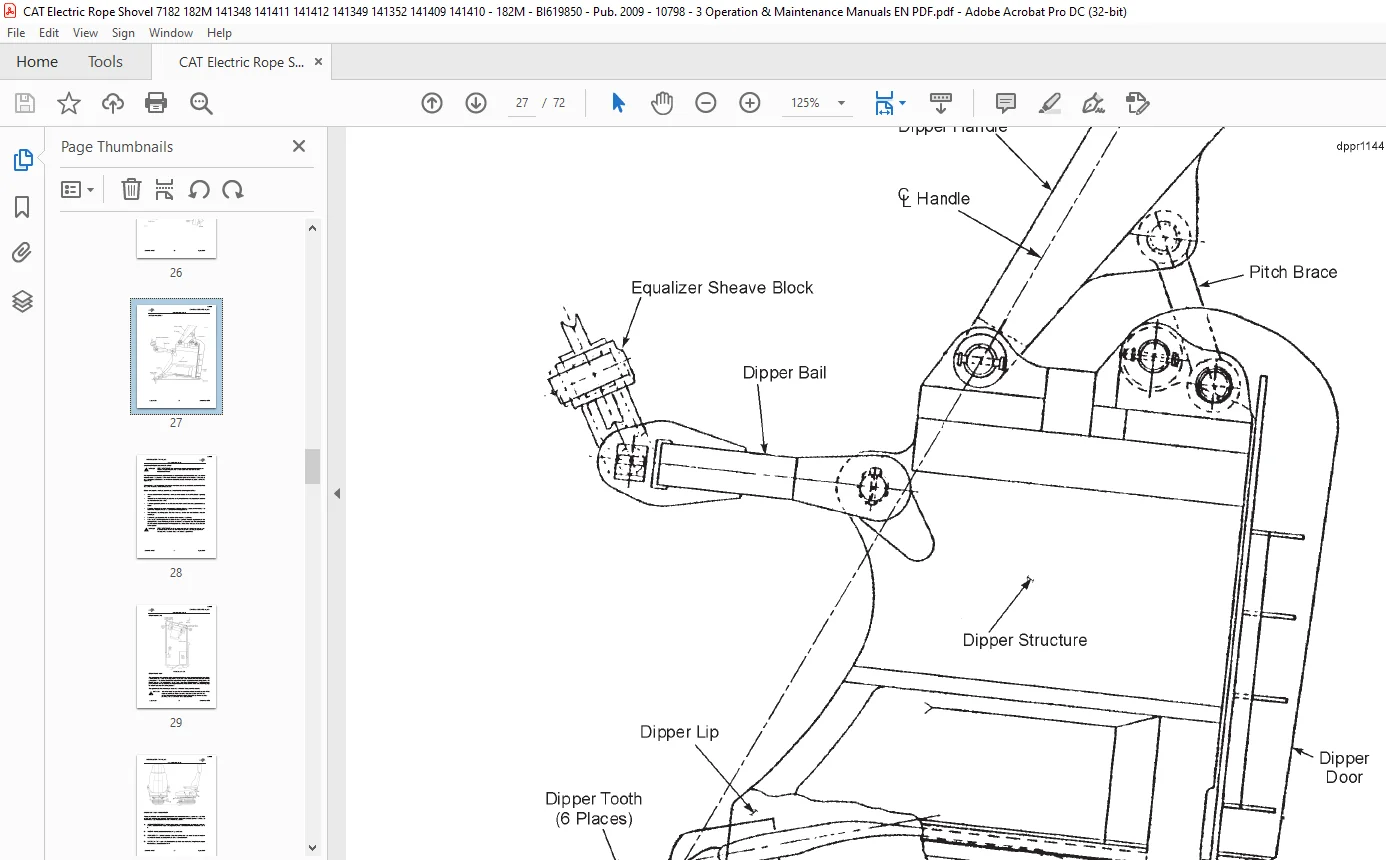Open the thumbnails options dropdown
1386x860 pixels.
tap(78, 190)
